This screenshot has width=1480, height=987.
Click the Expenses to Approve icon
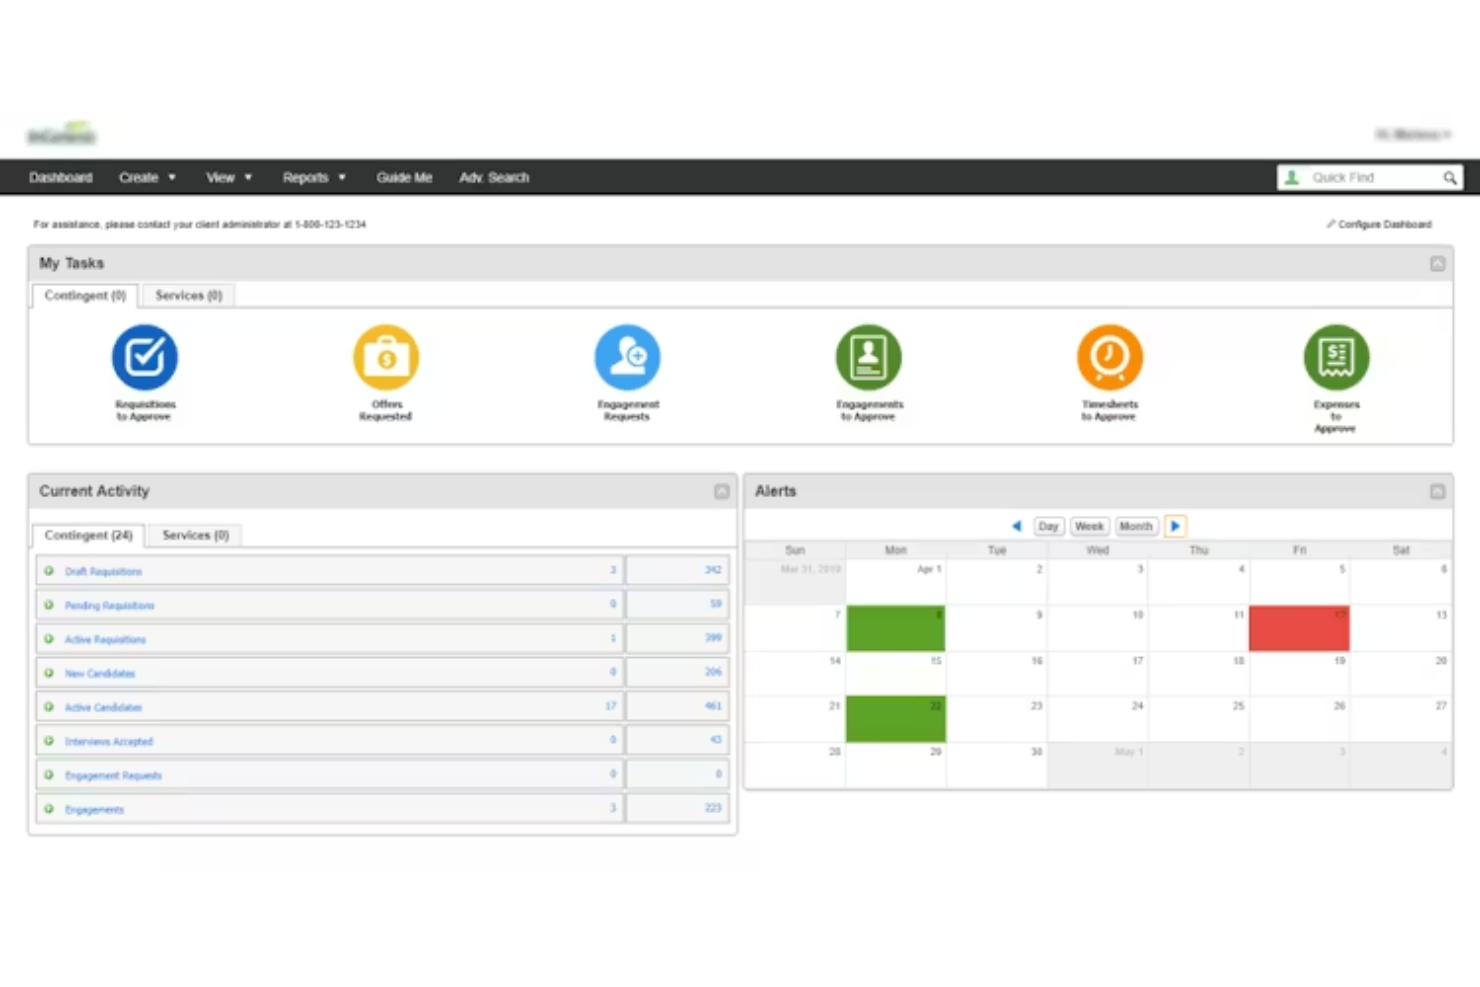pos(1336,357)
